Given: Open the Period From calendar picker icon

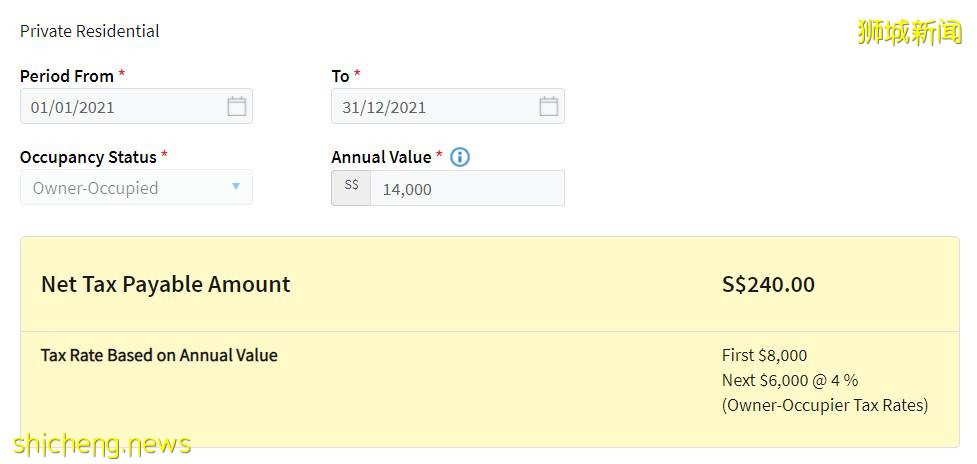Looking at the screenshot, I should point(236,107).
